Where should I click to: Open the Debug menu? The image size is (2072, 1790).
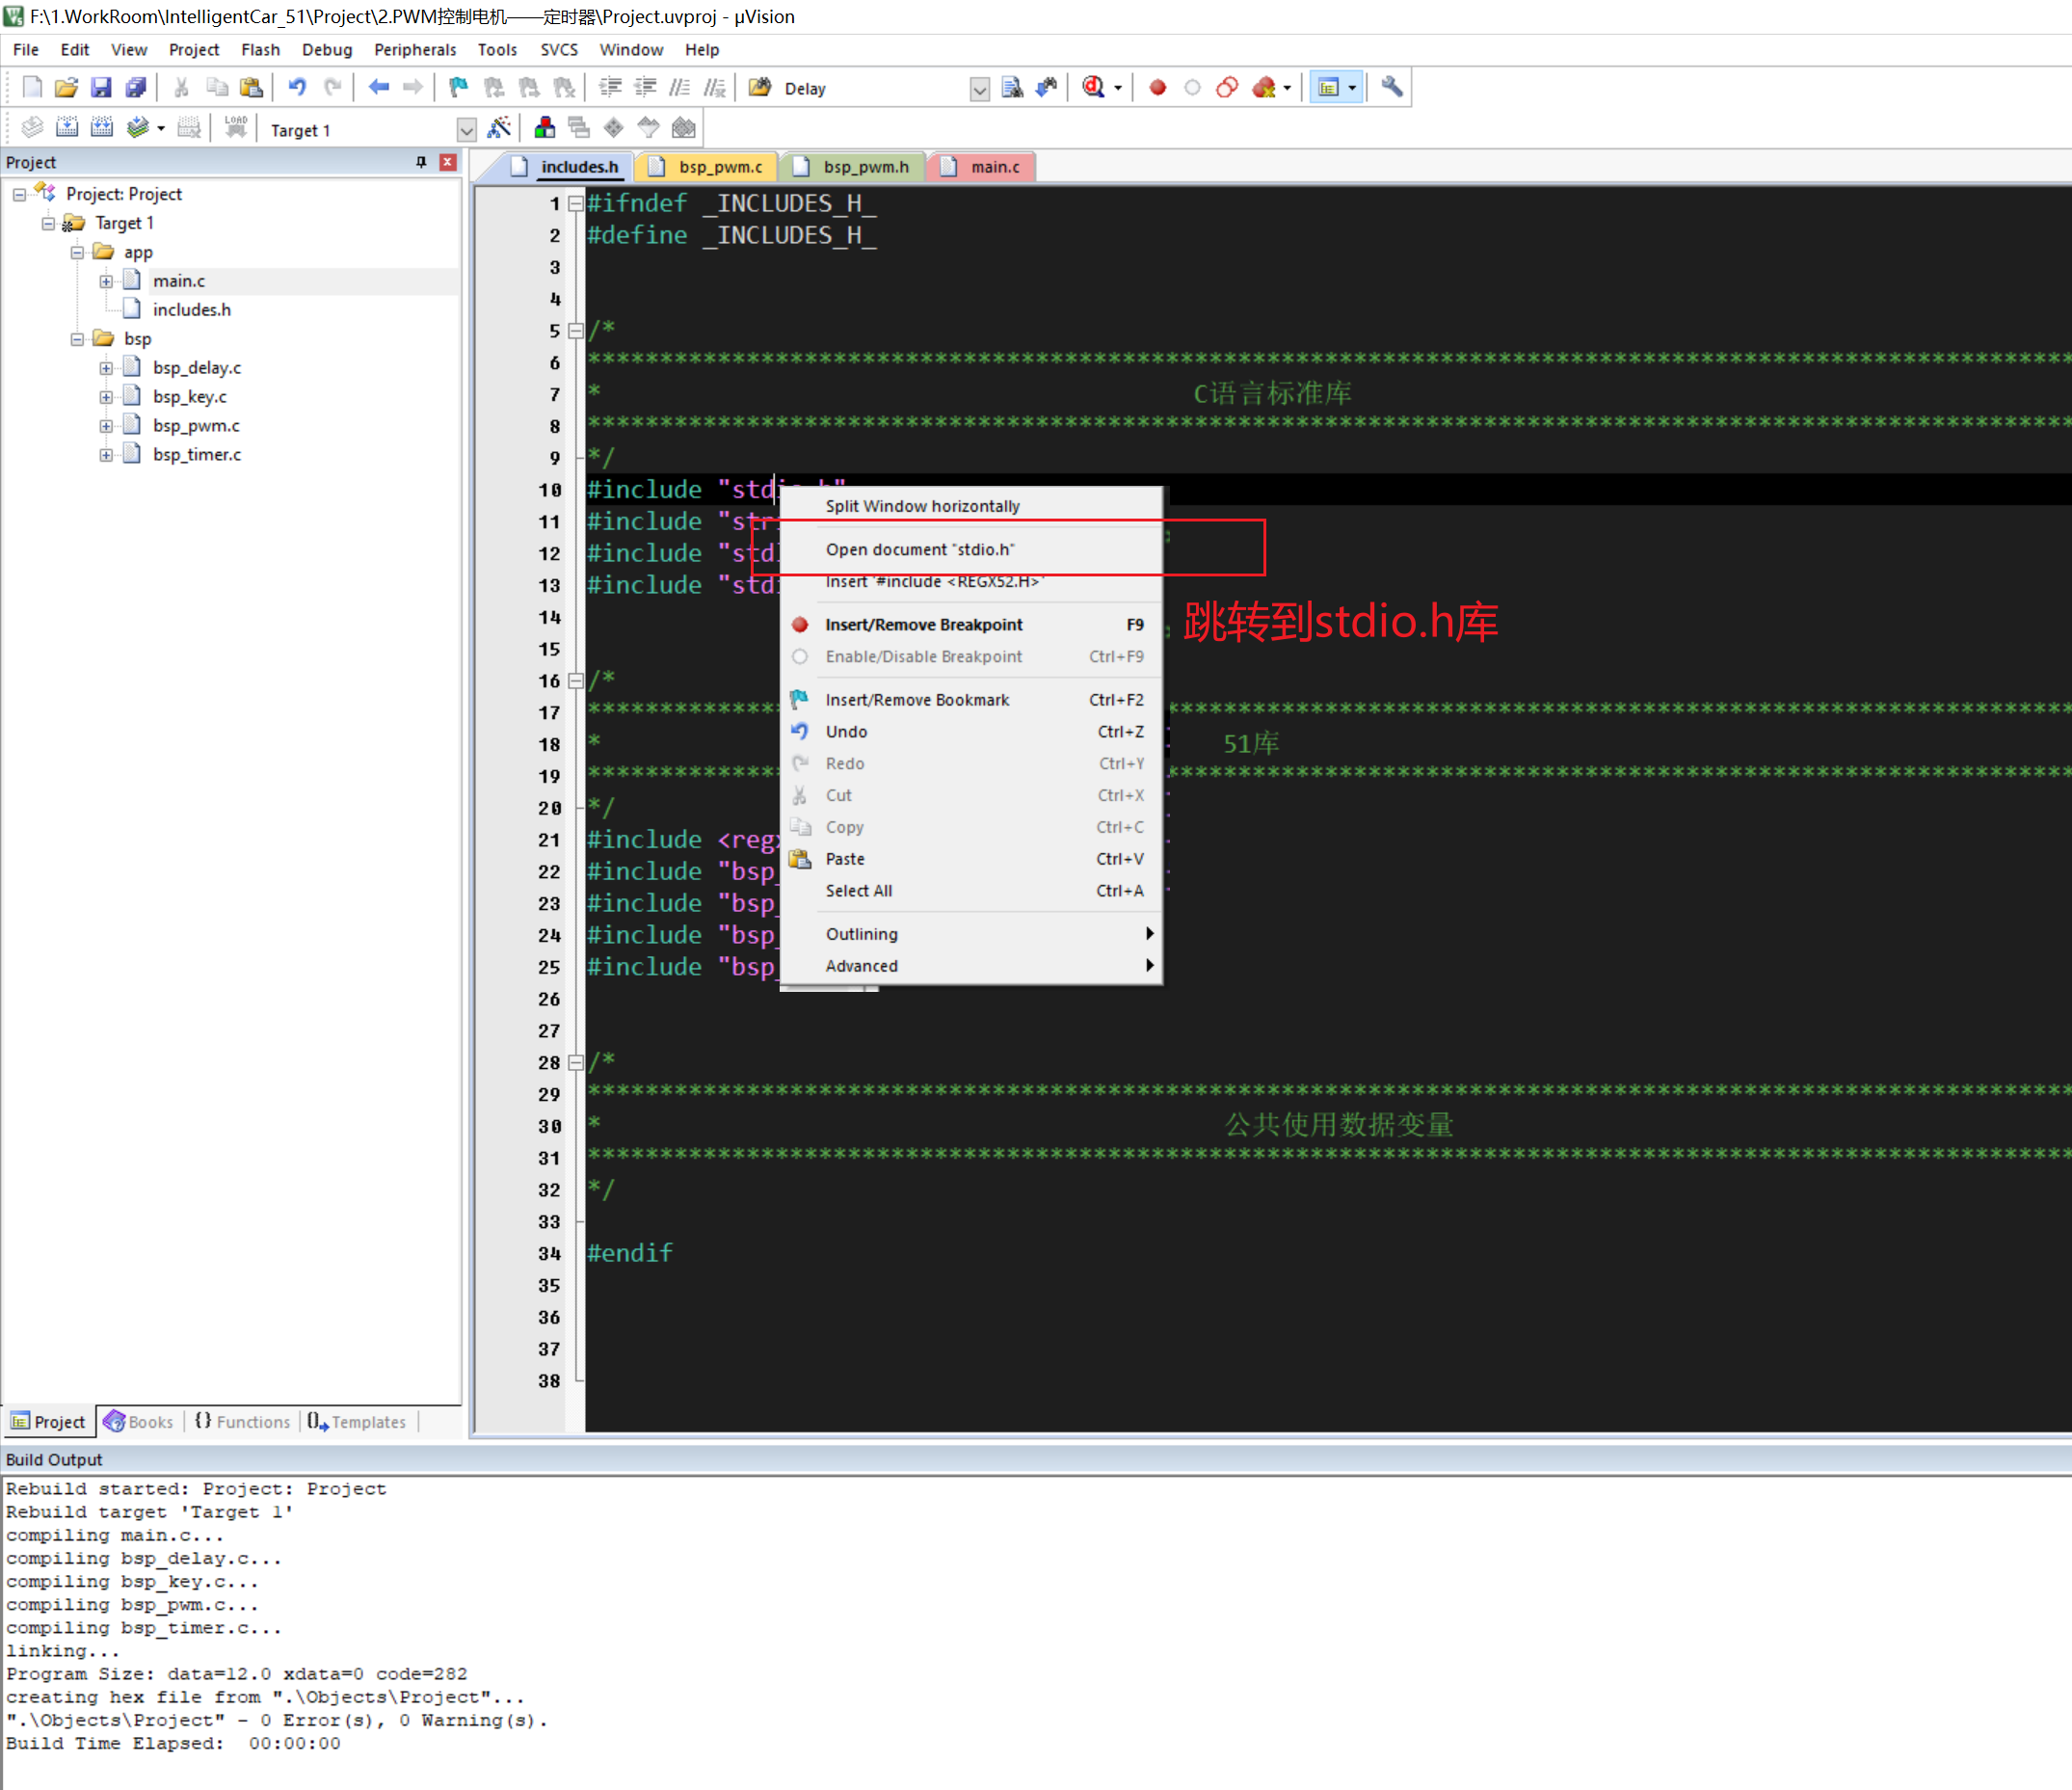click(327, 50)
